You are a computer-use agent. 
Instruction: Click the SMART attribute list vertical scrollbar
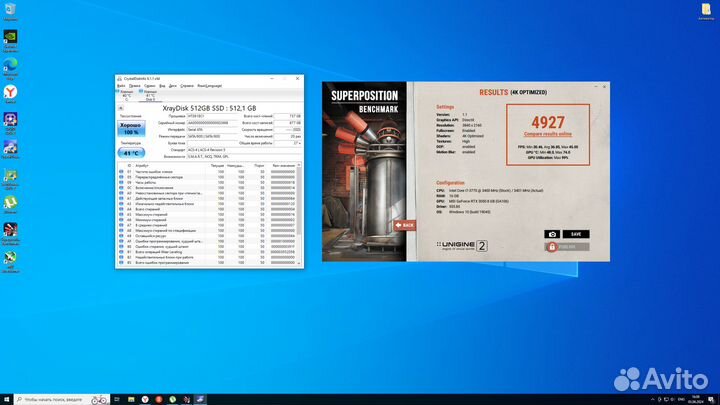pos(299,214)
